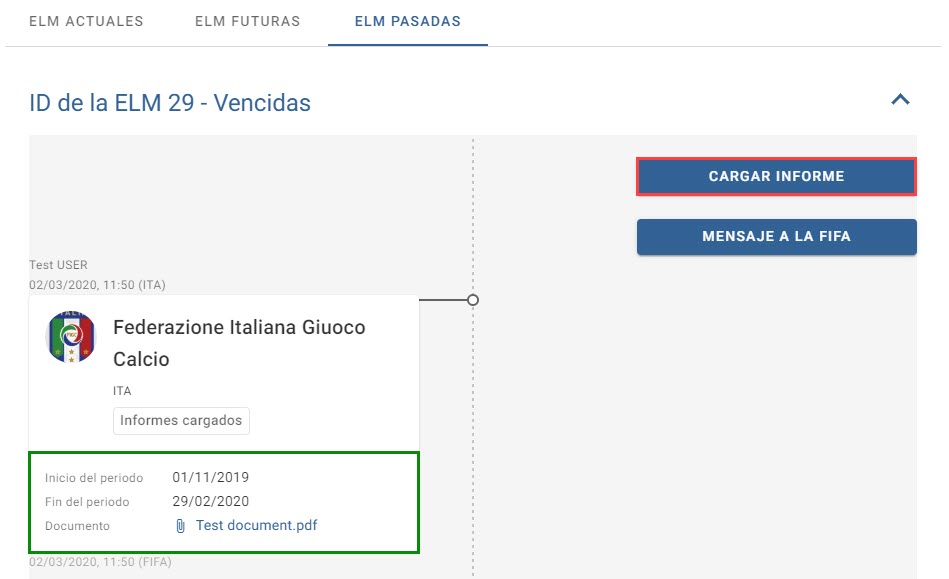This screenshot has width=949, height=579.
Task: Switch to the ELM ACTUALES tab
Action: (x=86, y=21)
